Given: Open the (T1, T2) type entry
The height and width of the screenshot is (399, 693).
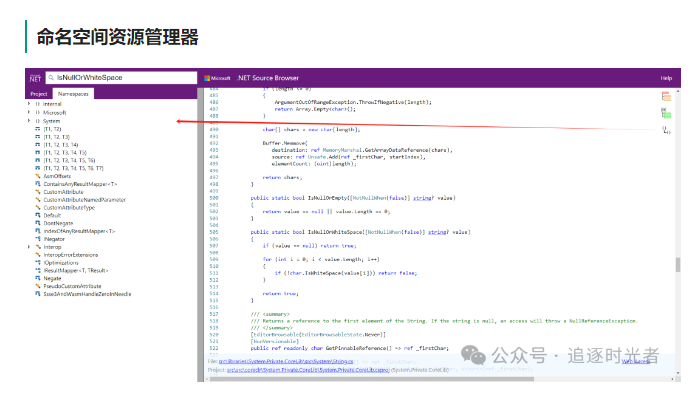Looking at the screenshot, I should [x=52, y=129].
